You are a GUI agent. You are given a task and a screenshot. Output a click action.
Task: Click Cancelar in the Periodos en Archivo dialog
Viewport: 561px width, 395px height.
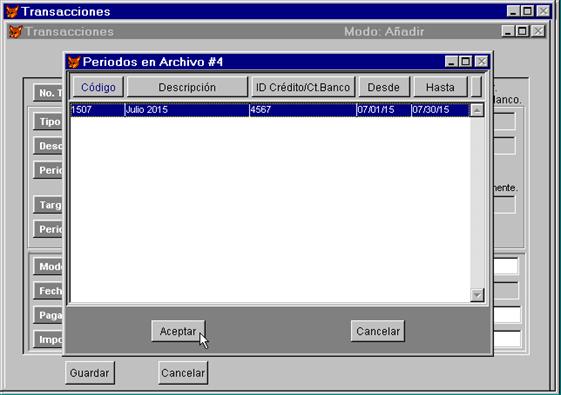click(378, 331)
